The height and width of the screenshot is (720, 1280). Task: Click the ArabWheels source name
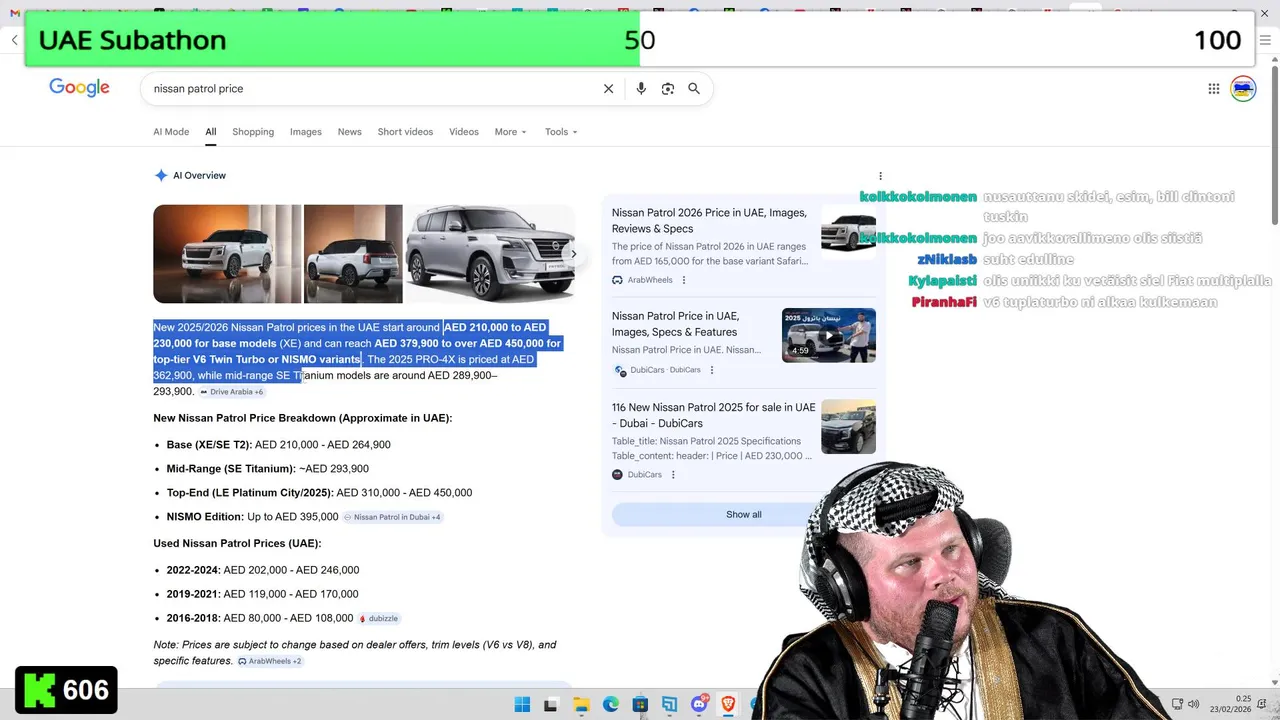tap(650, 280)
